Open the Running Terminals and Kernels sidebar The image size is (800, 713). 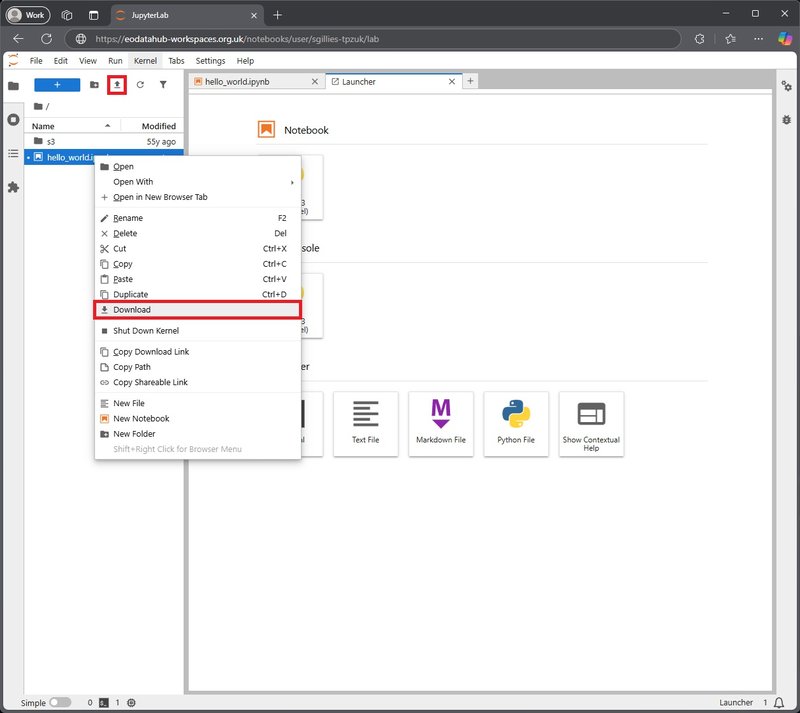(13, 119)
